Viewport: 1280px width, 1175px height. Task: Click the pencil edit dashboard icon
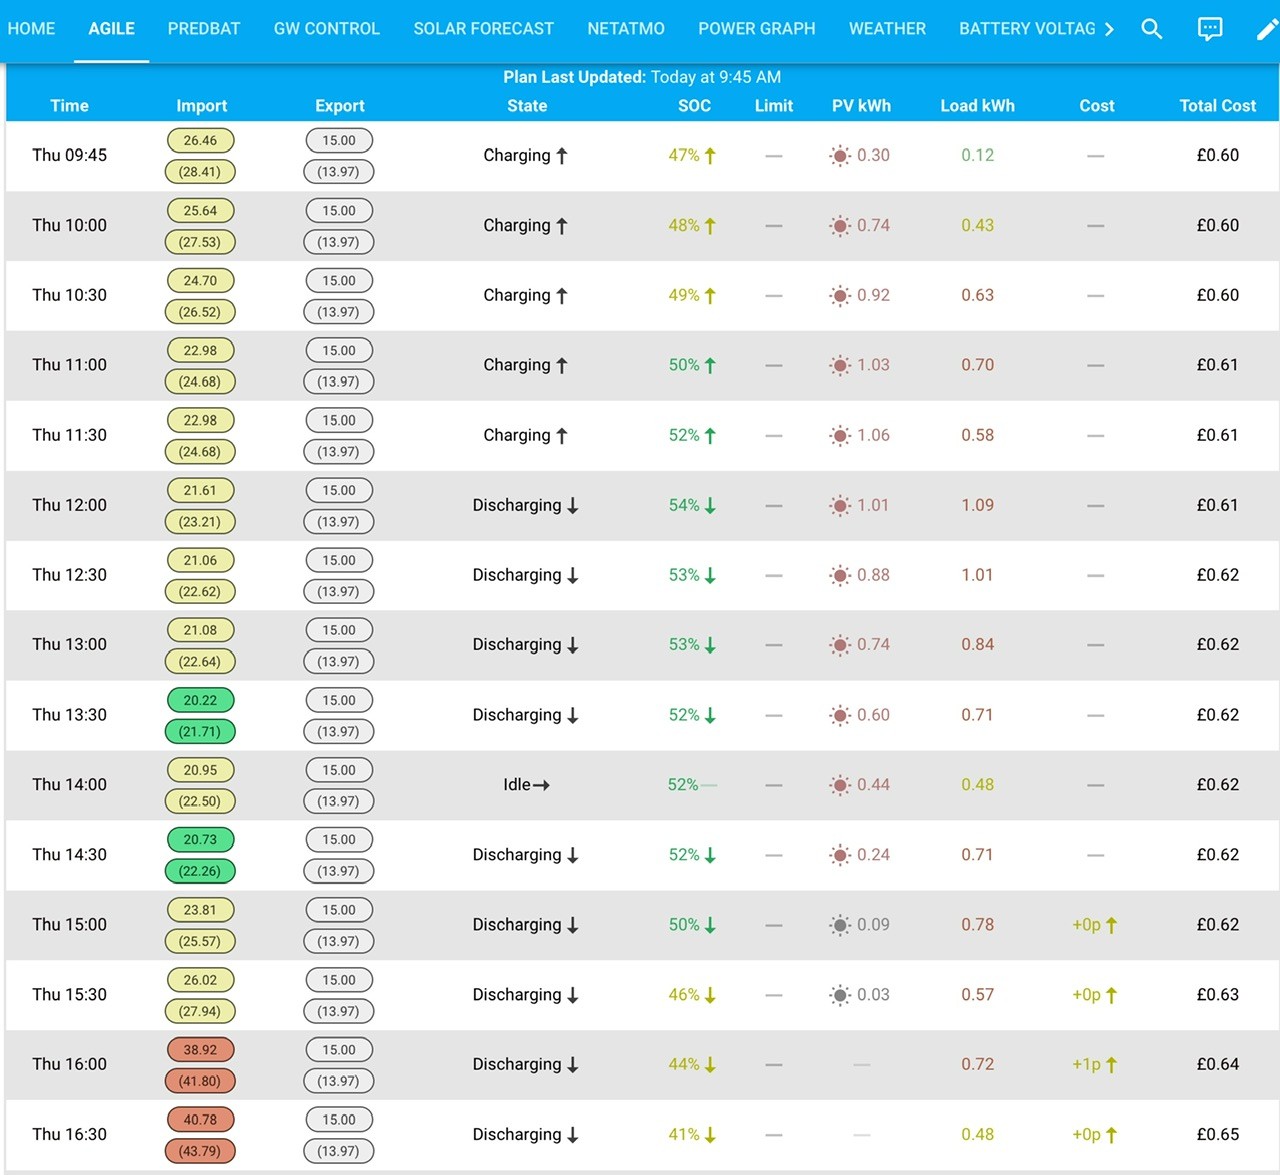pos(1266,29)
